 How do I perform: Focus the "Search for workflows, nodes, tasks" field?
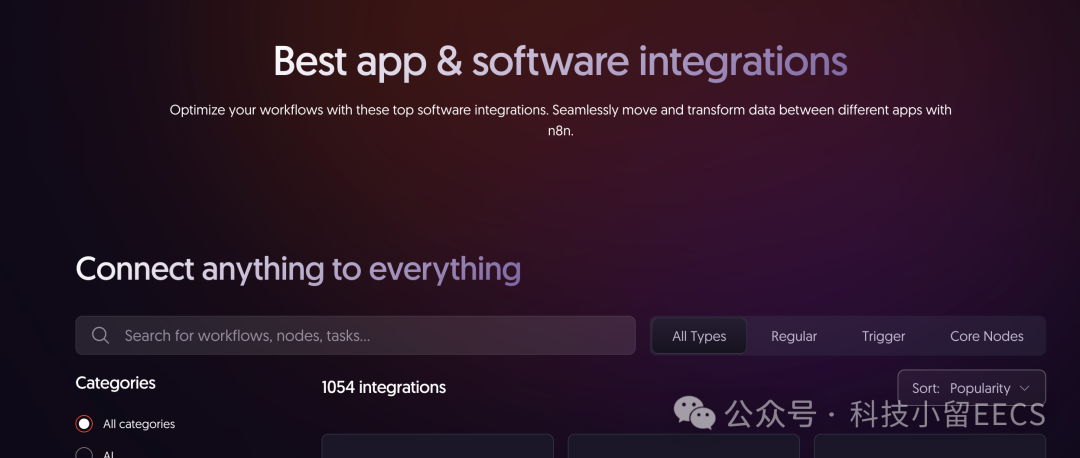[x=355, y=335]
